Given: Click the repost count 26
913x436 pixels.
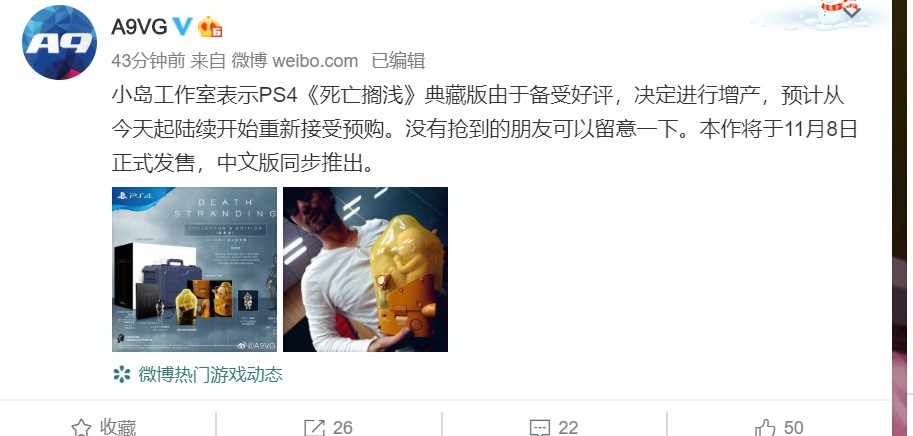Looking at the screenshot, I should pos(342,428).
